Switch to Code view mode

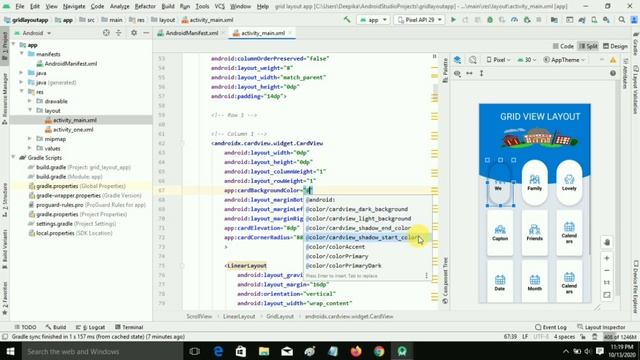click(x=563, y=46)
